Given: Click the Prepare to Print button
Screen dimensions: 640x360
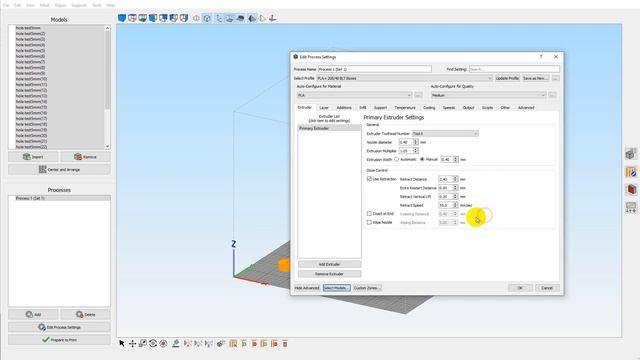Looking at the screenshot, I should (59, 340).
